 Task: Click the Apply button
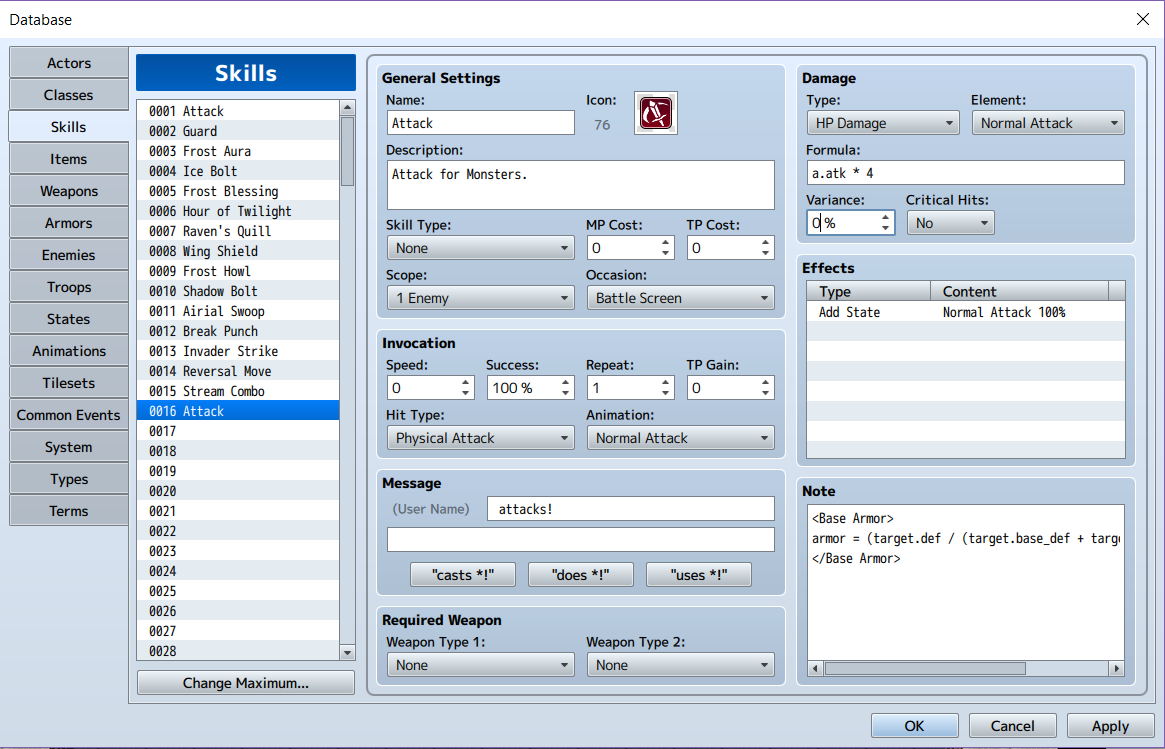click(x=1110, y=726)
